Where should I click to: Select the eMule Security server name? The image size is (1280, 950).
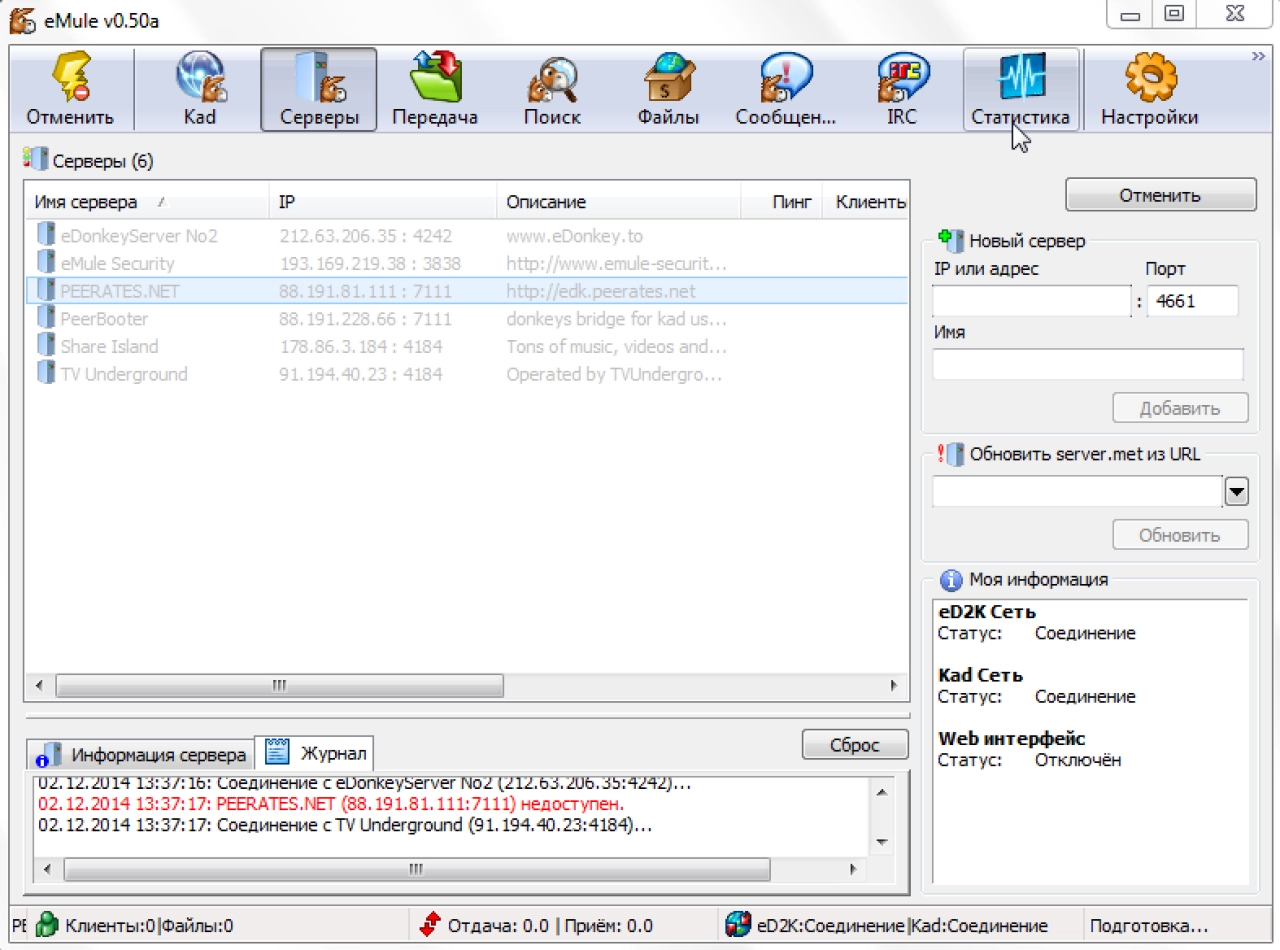117,264
